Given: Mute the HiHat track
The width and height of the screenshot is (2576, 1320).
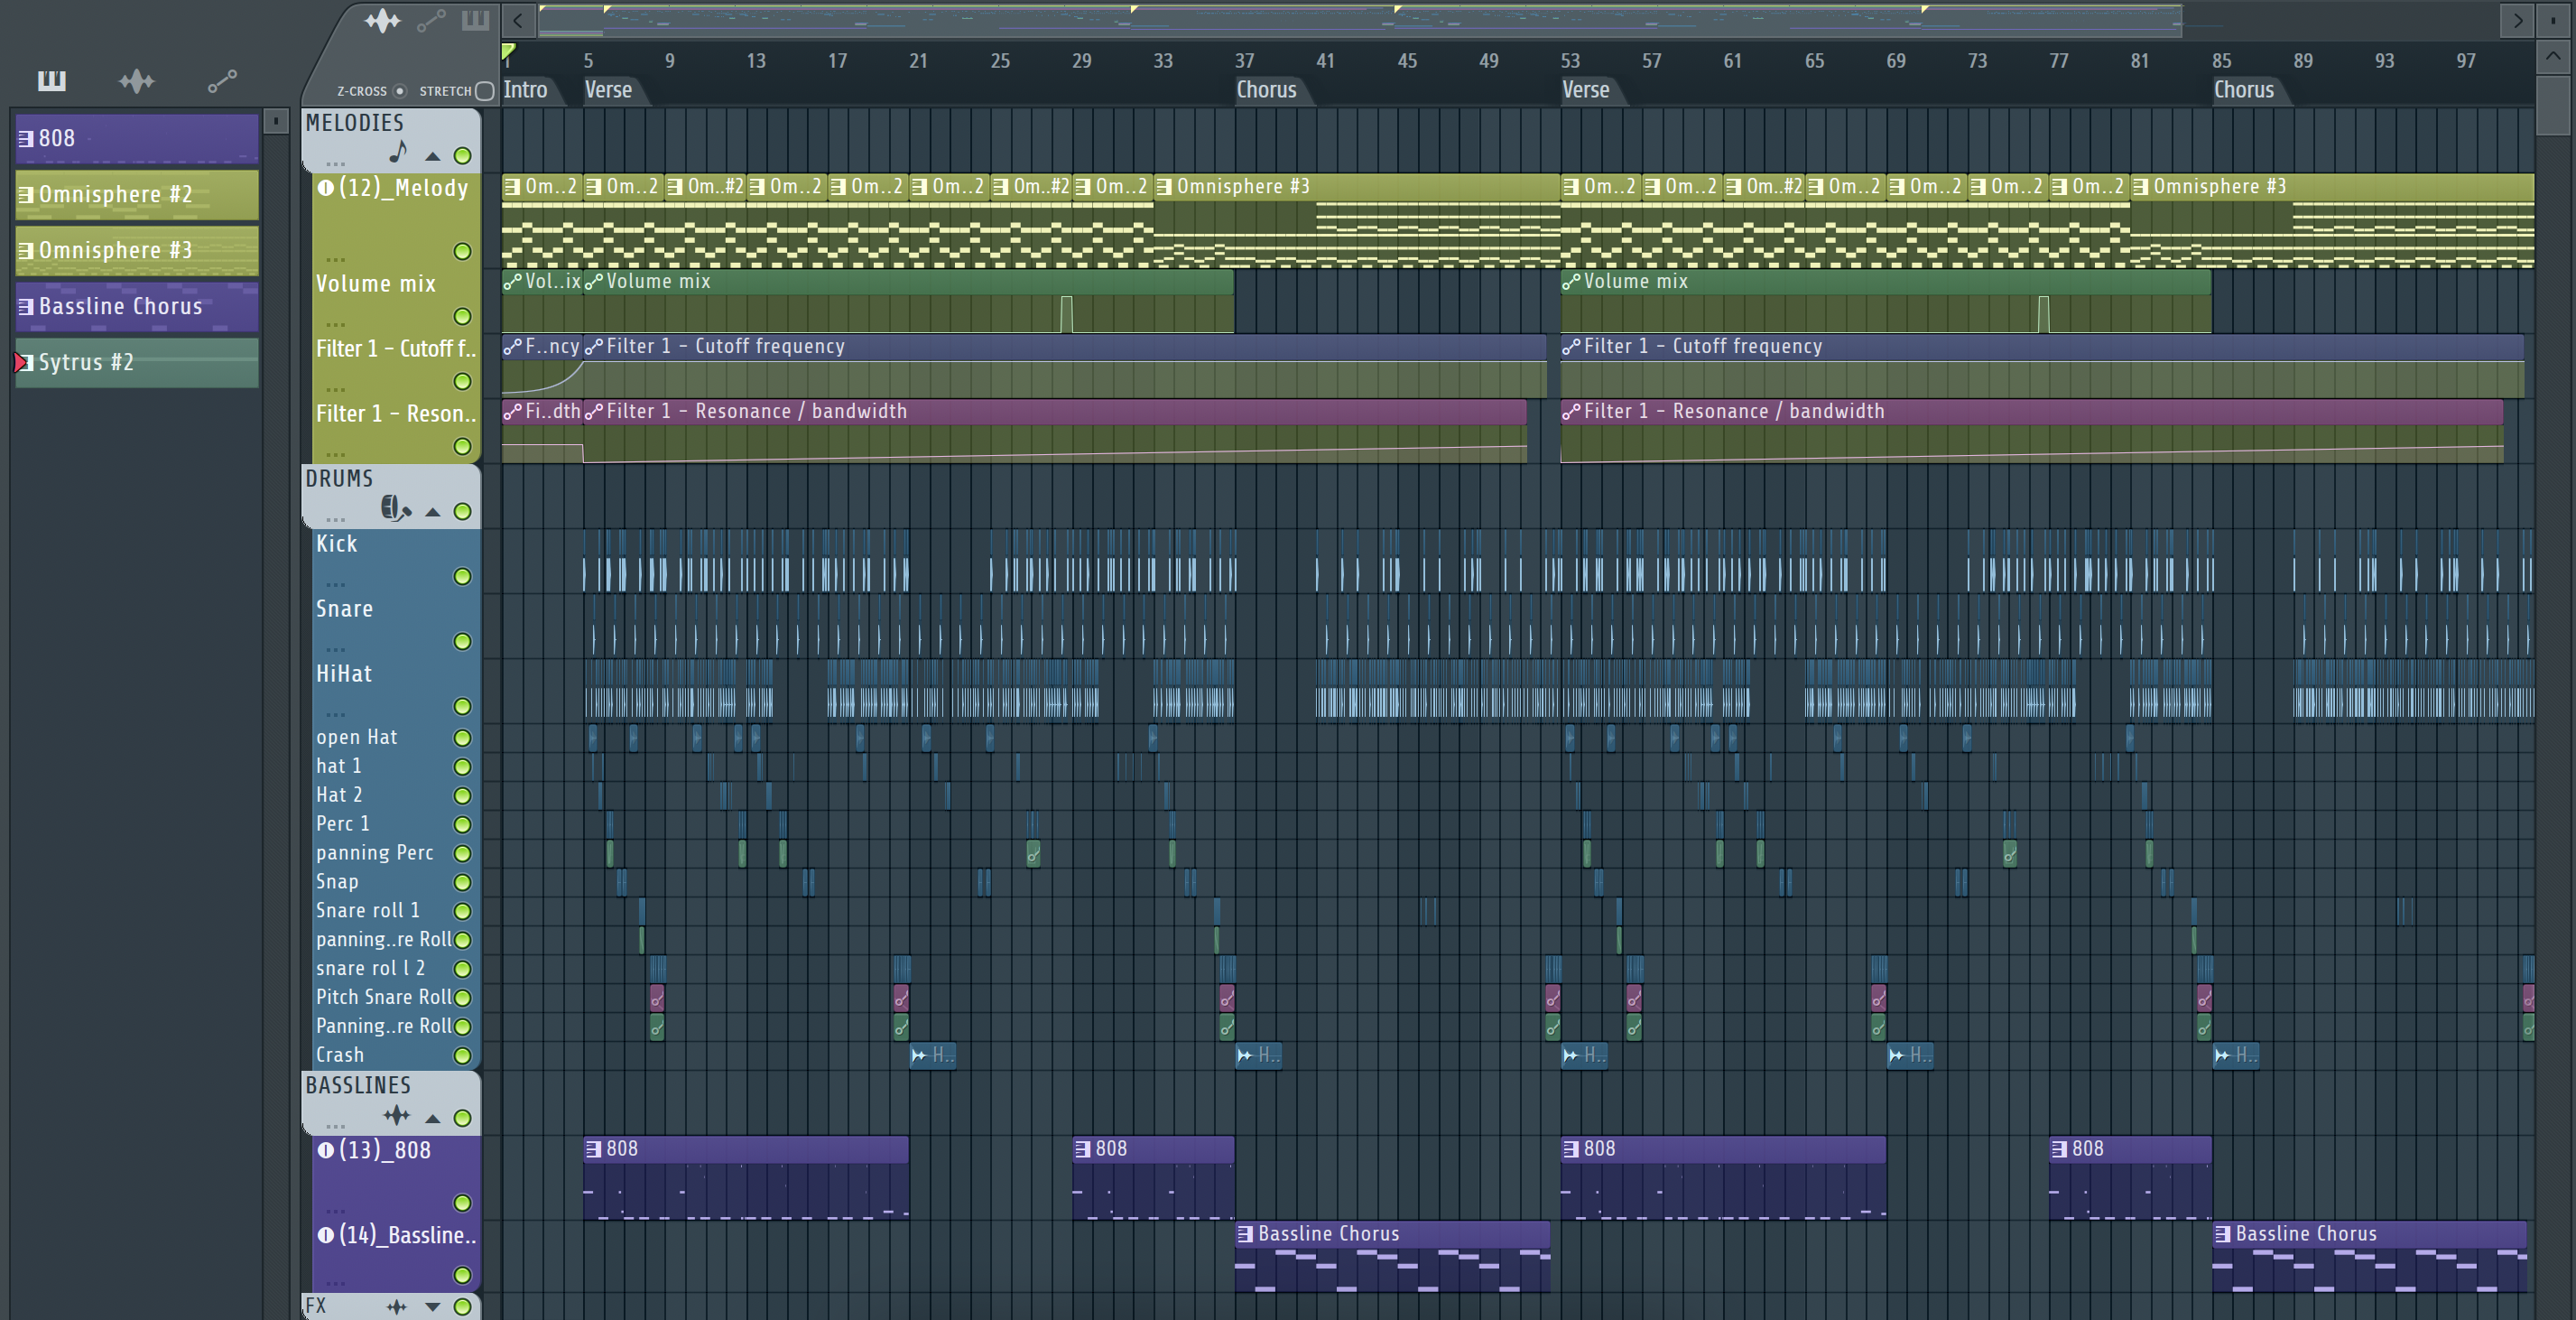Looking at the screenshot, I should 462,706.
